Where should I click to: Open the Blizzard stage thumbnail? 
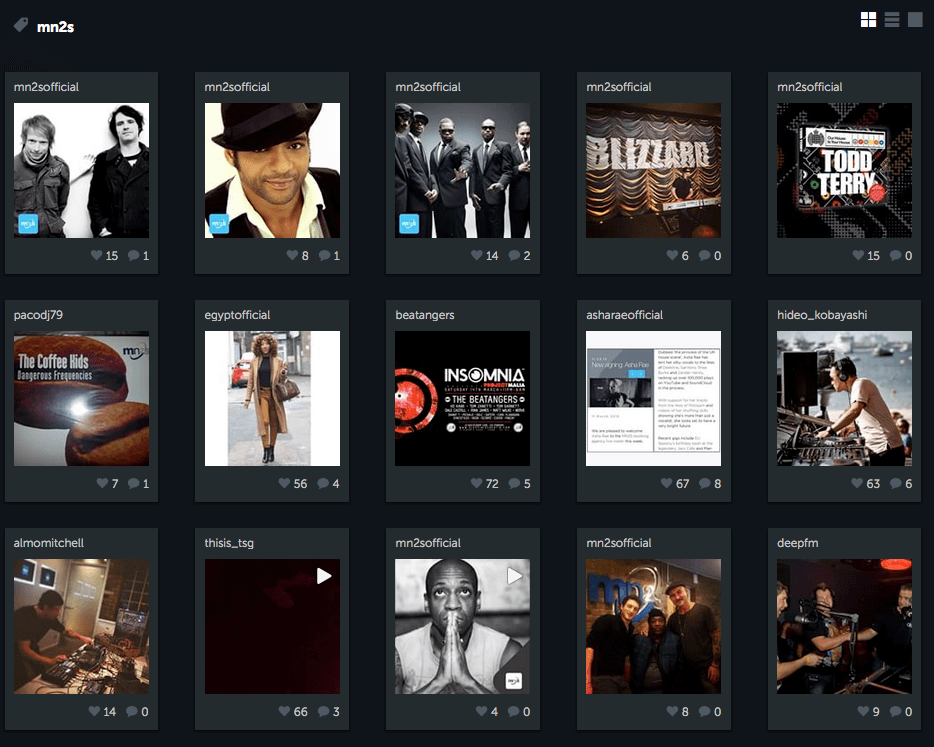(x=653, y=170)
